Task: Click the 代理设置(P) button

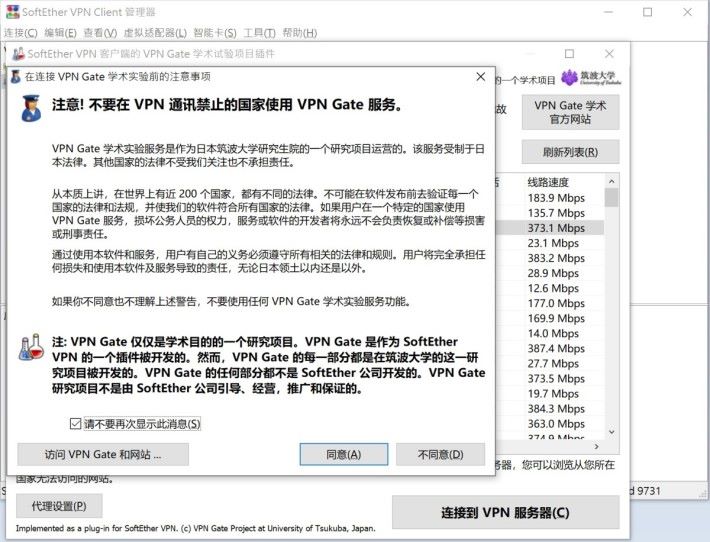Action: (x=59, y=506)
